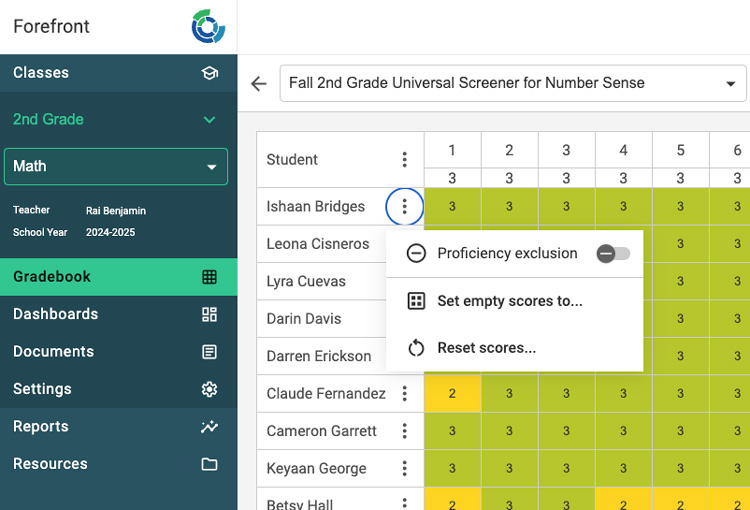Click column header 4
Image resolution: width=750 pixels, height=510 pixels.
tap(624, 150)
